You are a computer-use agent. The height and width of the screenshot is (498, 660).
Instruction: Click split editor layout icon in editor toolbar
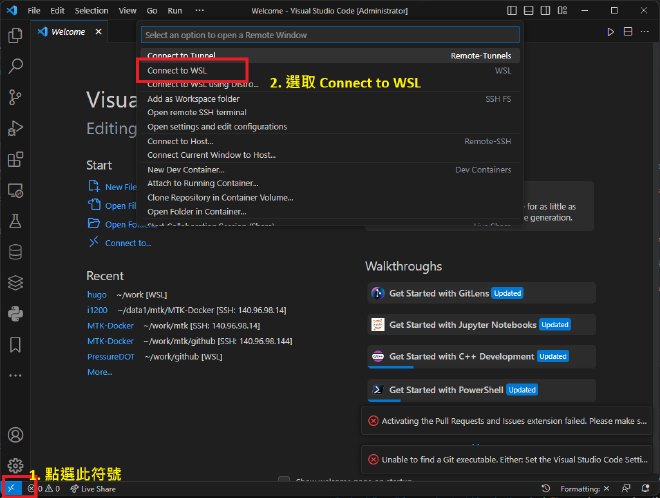(x=628, y=32)
